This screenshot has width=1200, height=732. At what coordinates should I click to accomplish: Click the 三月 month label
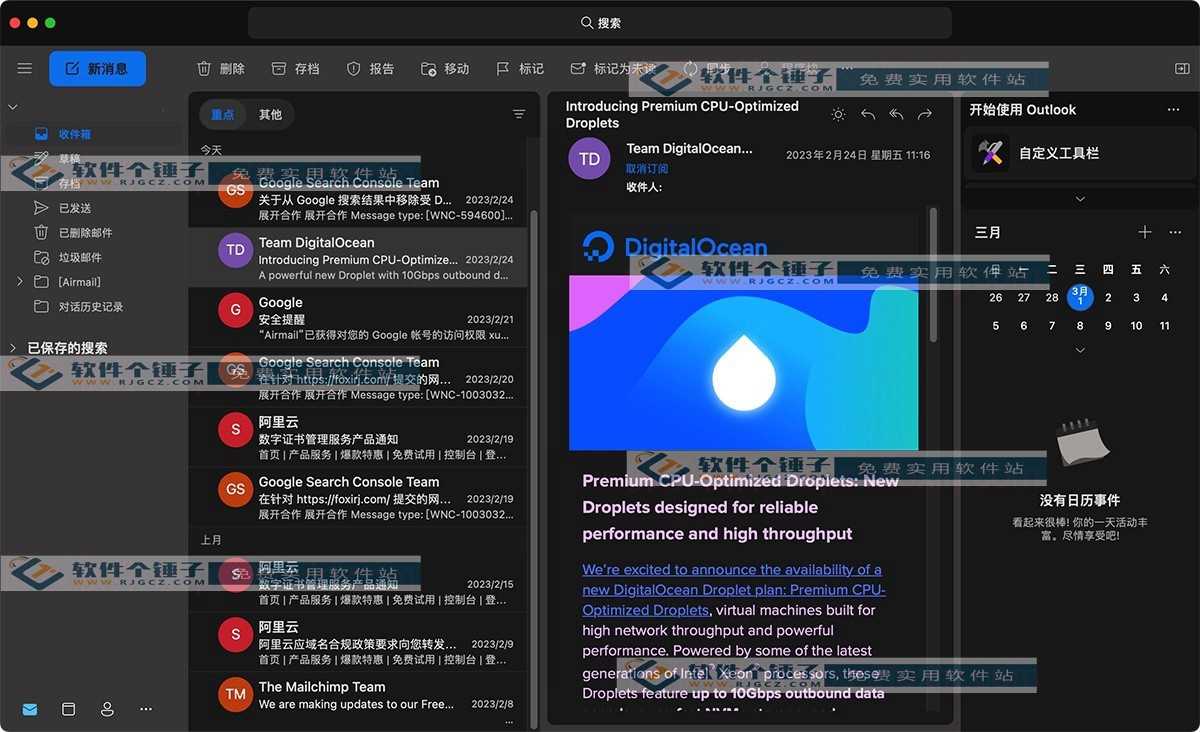pyautogui.click(x=988, y=232)
